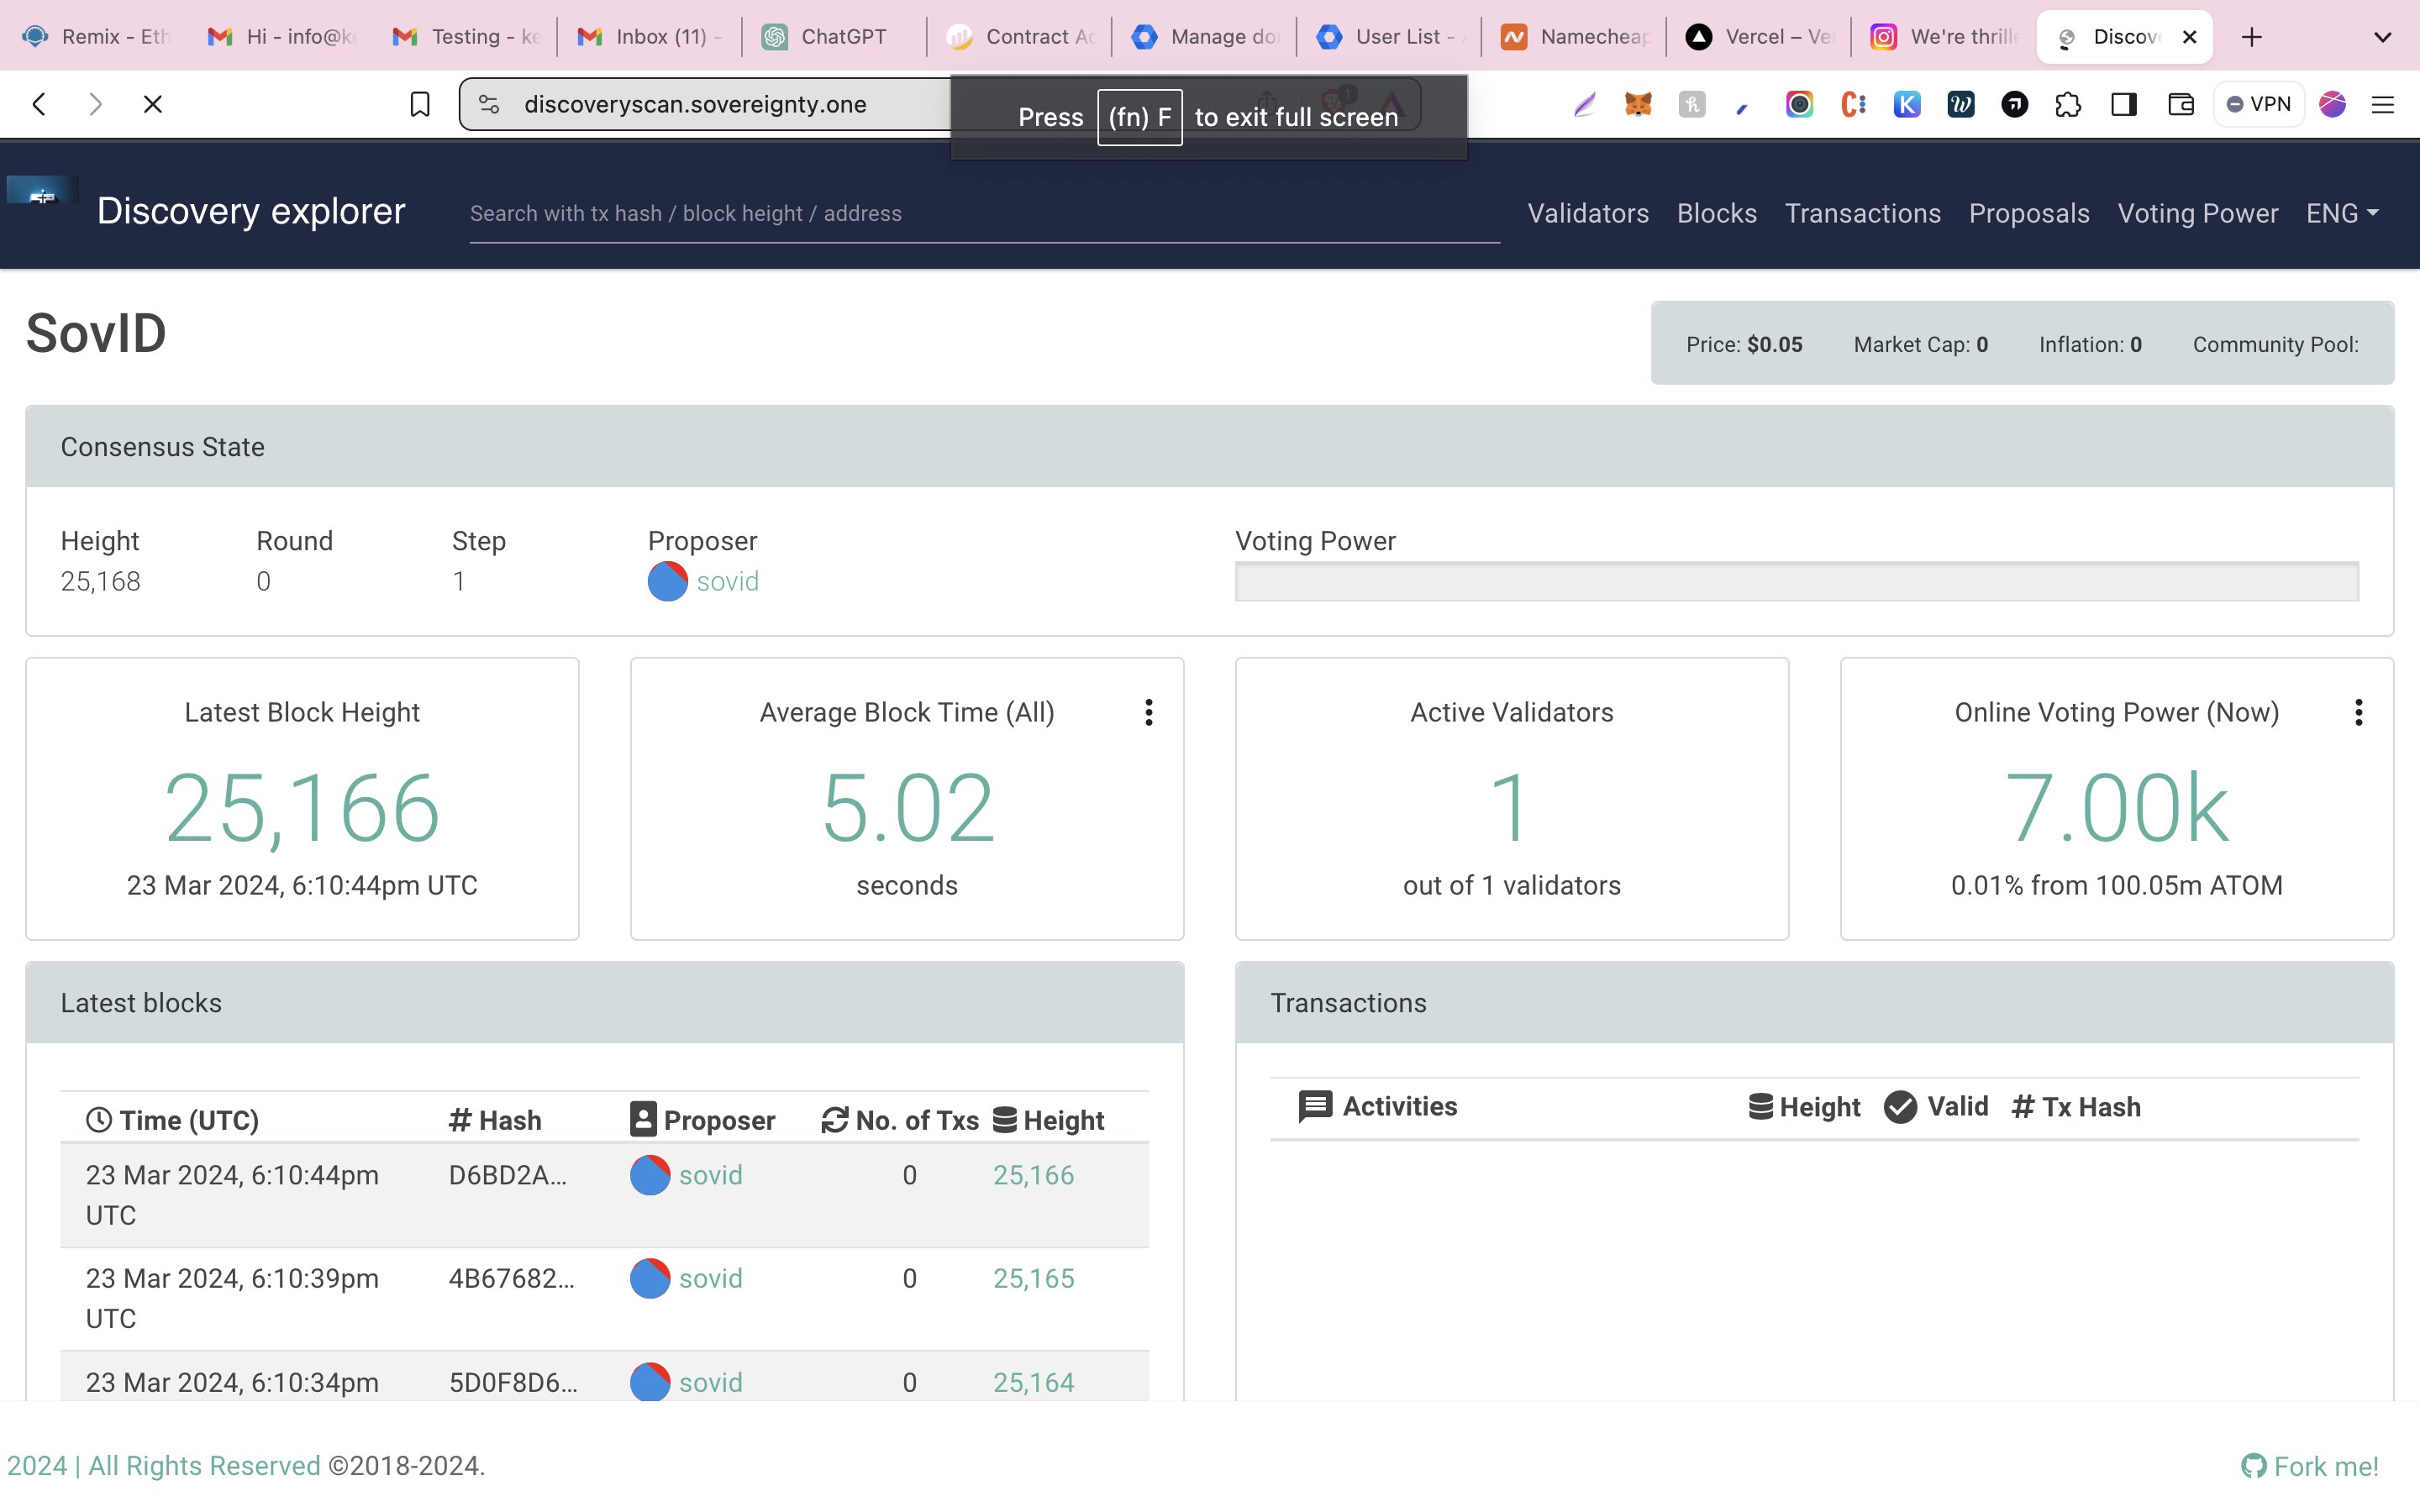Open the Proposals navigation item
Viewport: 2420px width, 1512px height.
point(2029,213)
